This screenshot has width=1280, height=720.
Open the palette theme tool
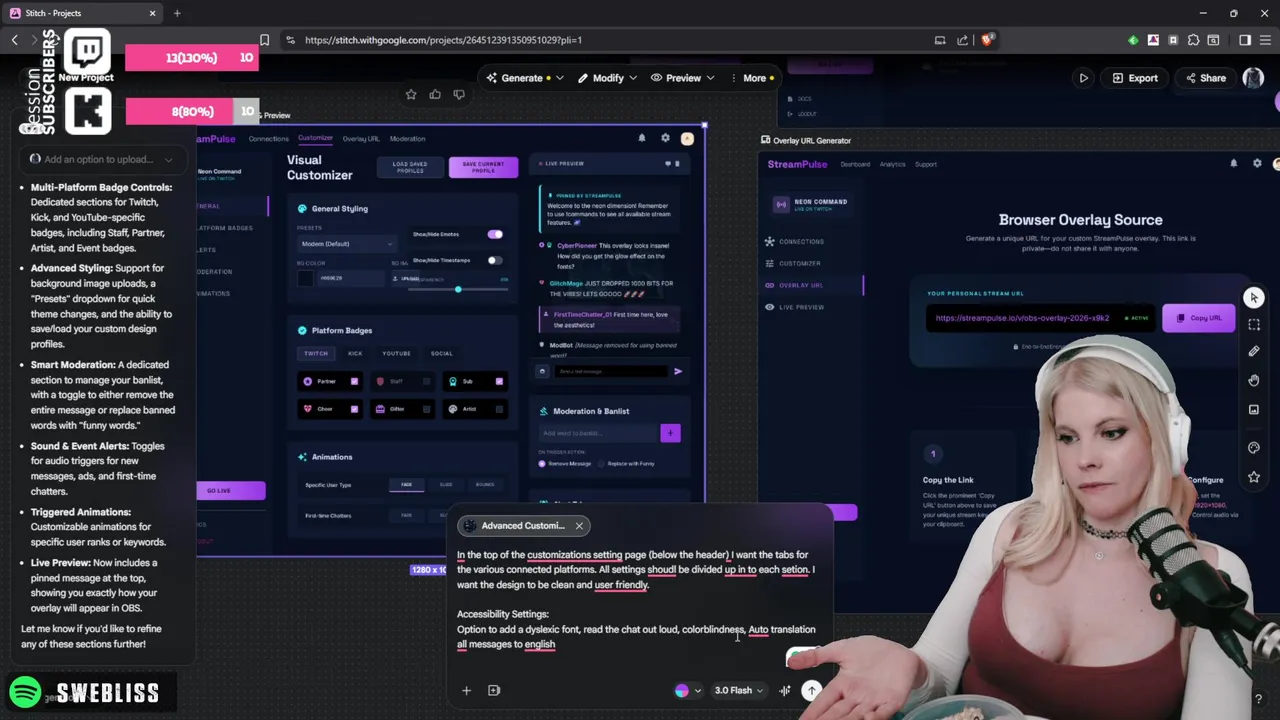(1254, 448)
